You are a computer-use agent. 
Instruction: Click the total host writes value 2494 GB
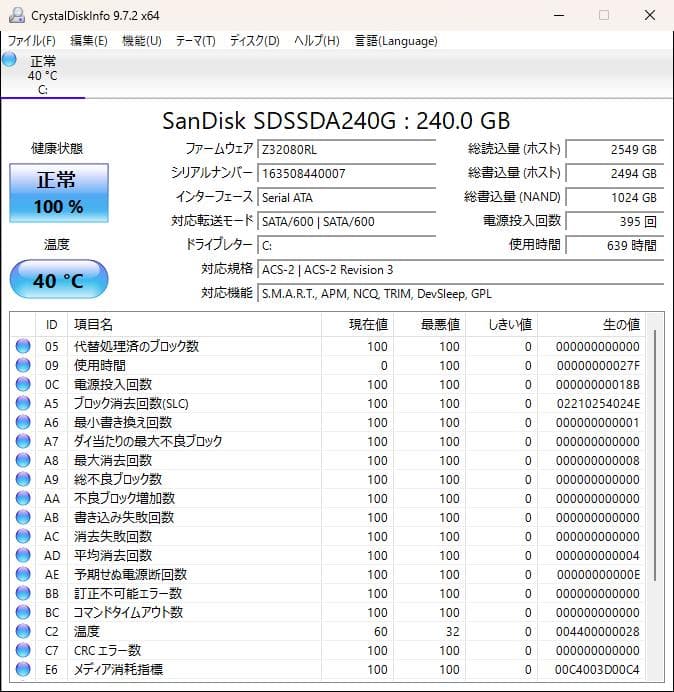point(615,173)
